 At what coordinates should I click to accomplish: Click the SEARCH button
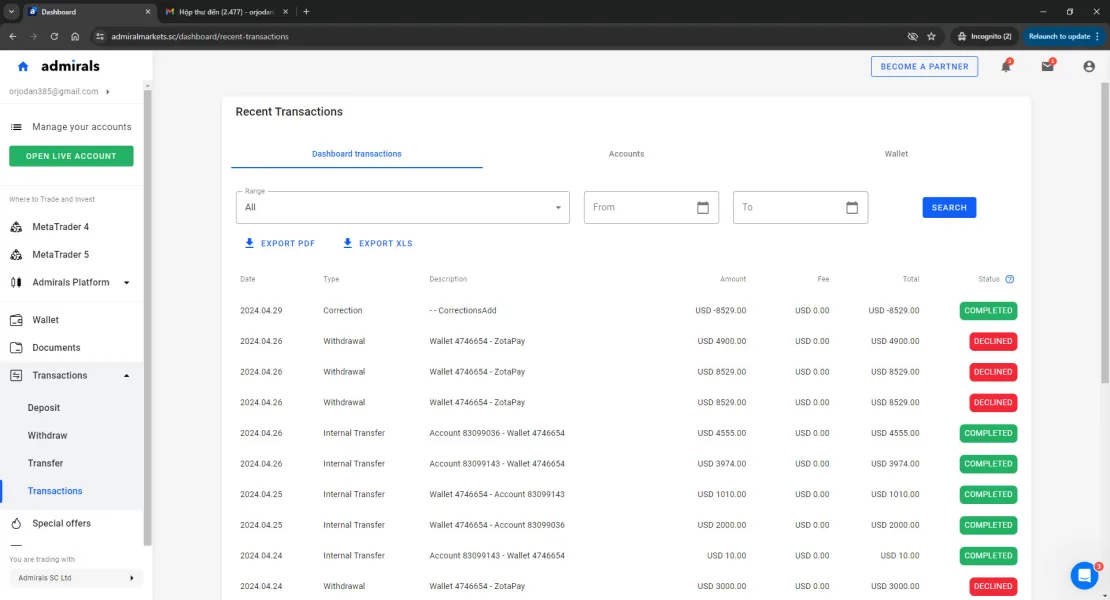[949, 207]
